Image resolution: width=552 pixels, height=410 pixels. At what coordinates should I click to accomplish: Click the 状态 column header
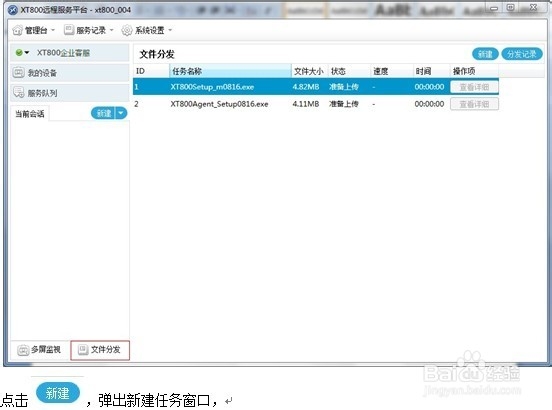click(349, 71)
